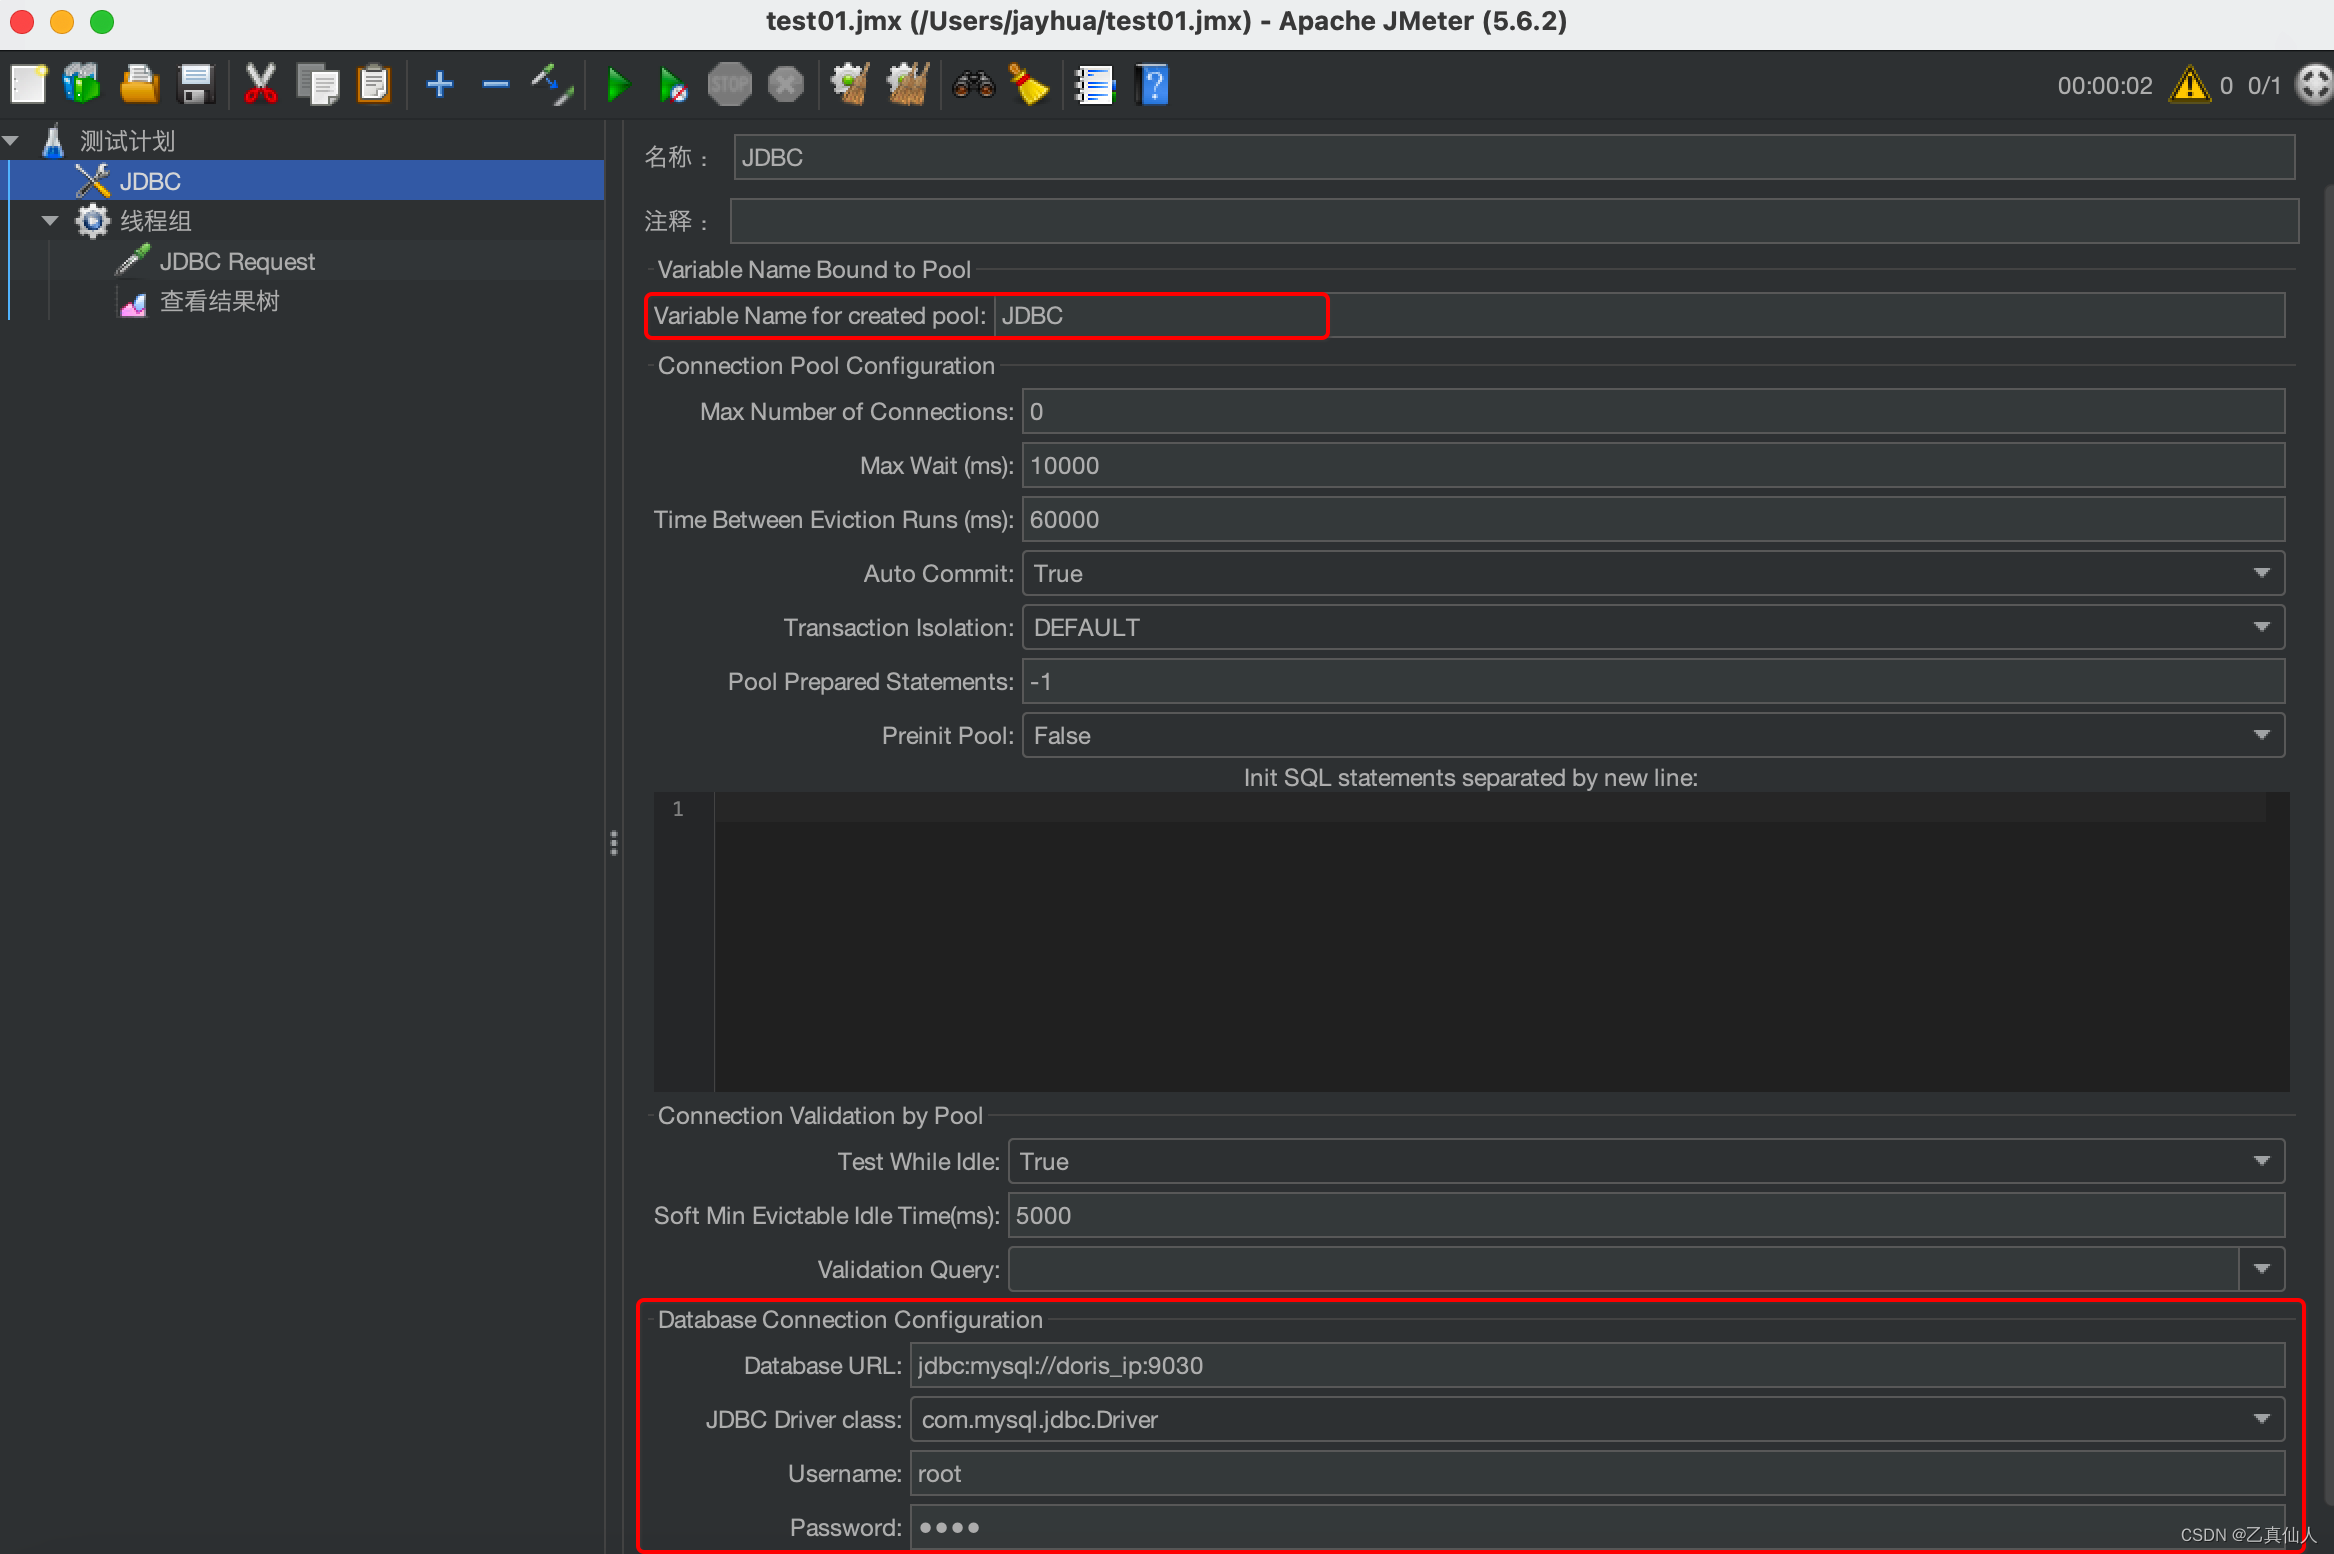The height and width of the screenshot is (1554, 2334).
Task: Click the Database URL field
Action: pos(1597,1365)
